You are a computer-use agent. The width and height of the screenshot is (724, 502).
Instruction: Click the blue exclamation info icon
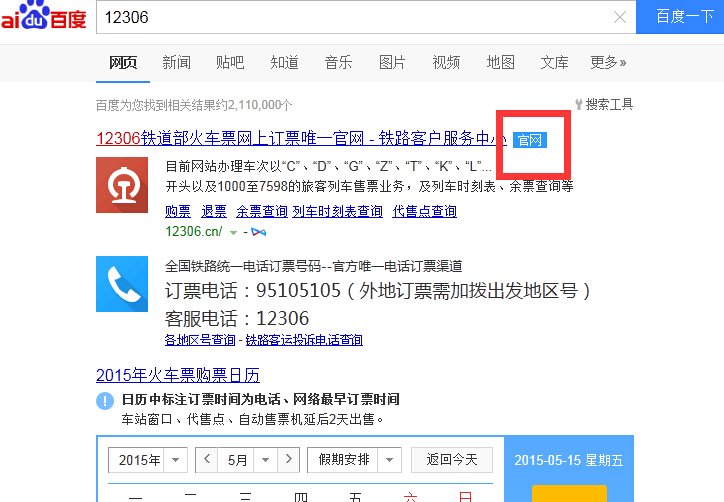(105, 400)
